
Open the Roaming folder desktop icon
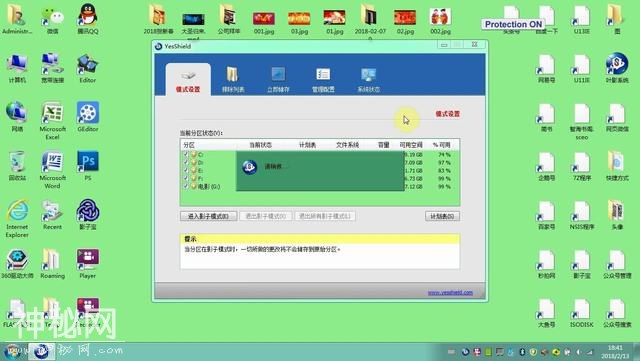(52, 264)
